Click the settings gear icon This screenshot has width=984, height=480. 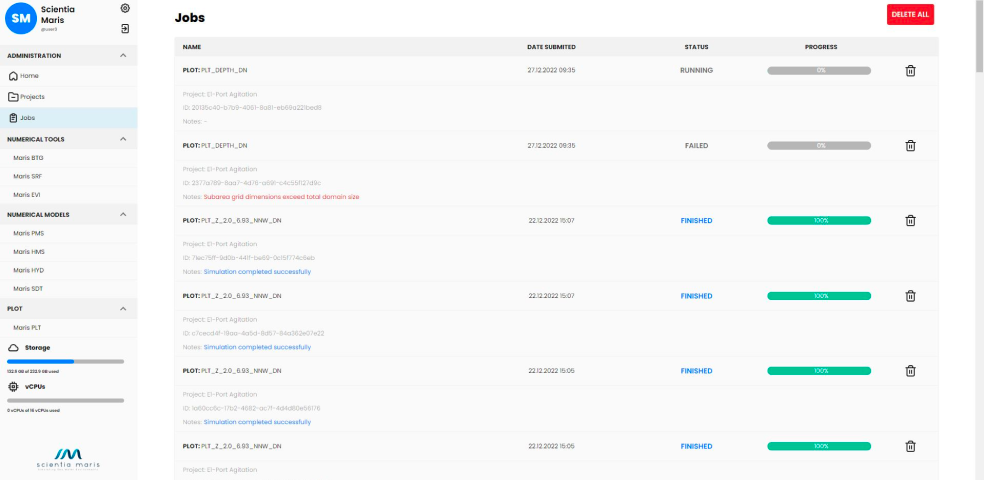(x=125, y=8)
